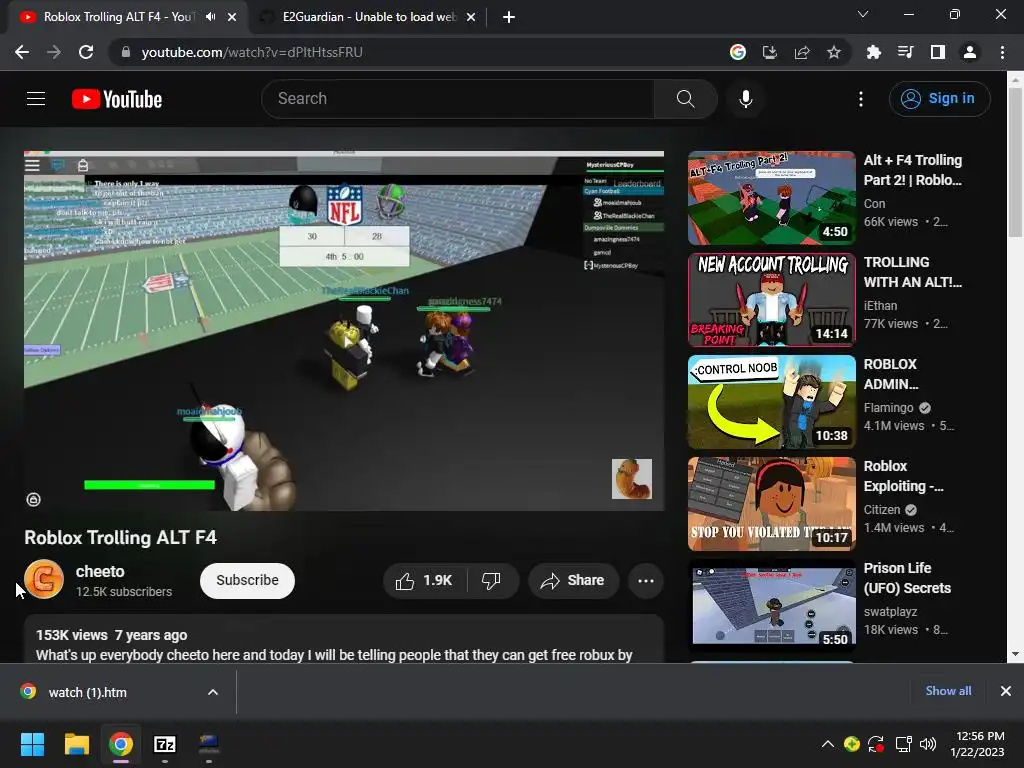Open cheeto channel name link
This screenshot has width=1024, height=768.
click(100, 571)
